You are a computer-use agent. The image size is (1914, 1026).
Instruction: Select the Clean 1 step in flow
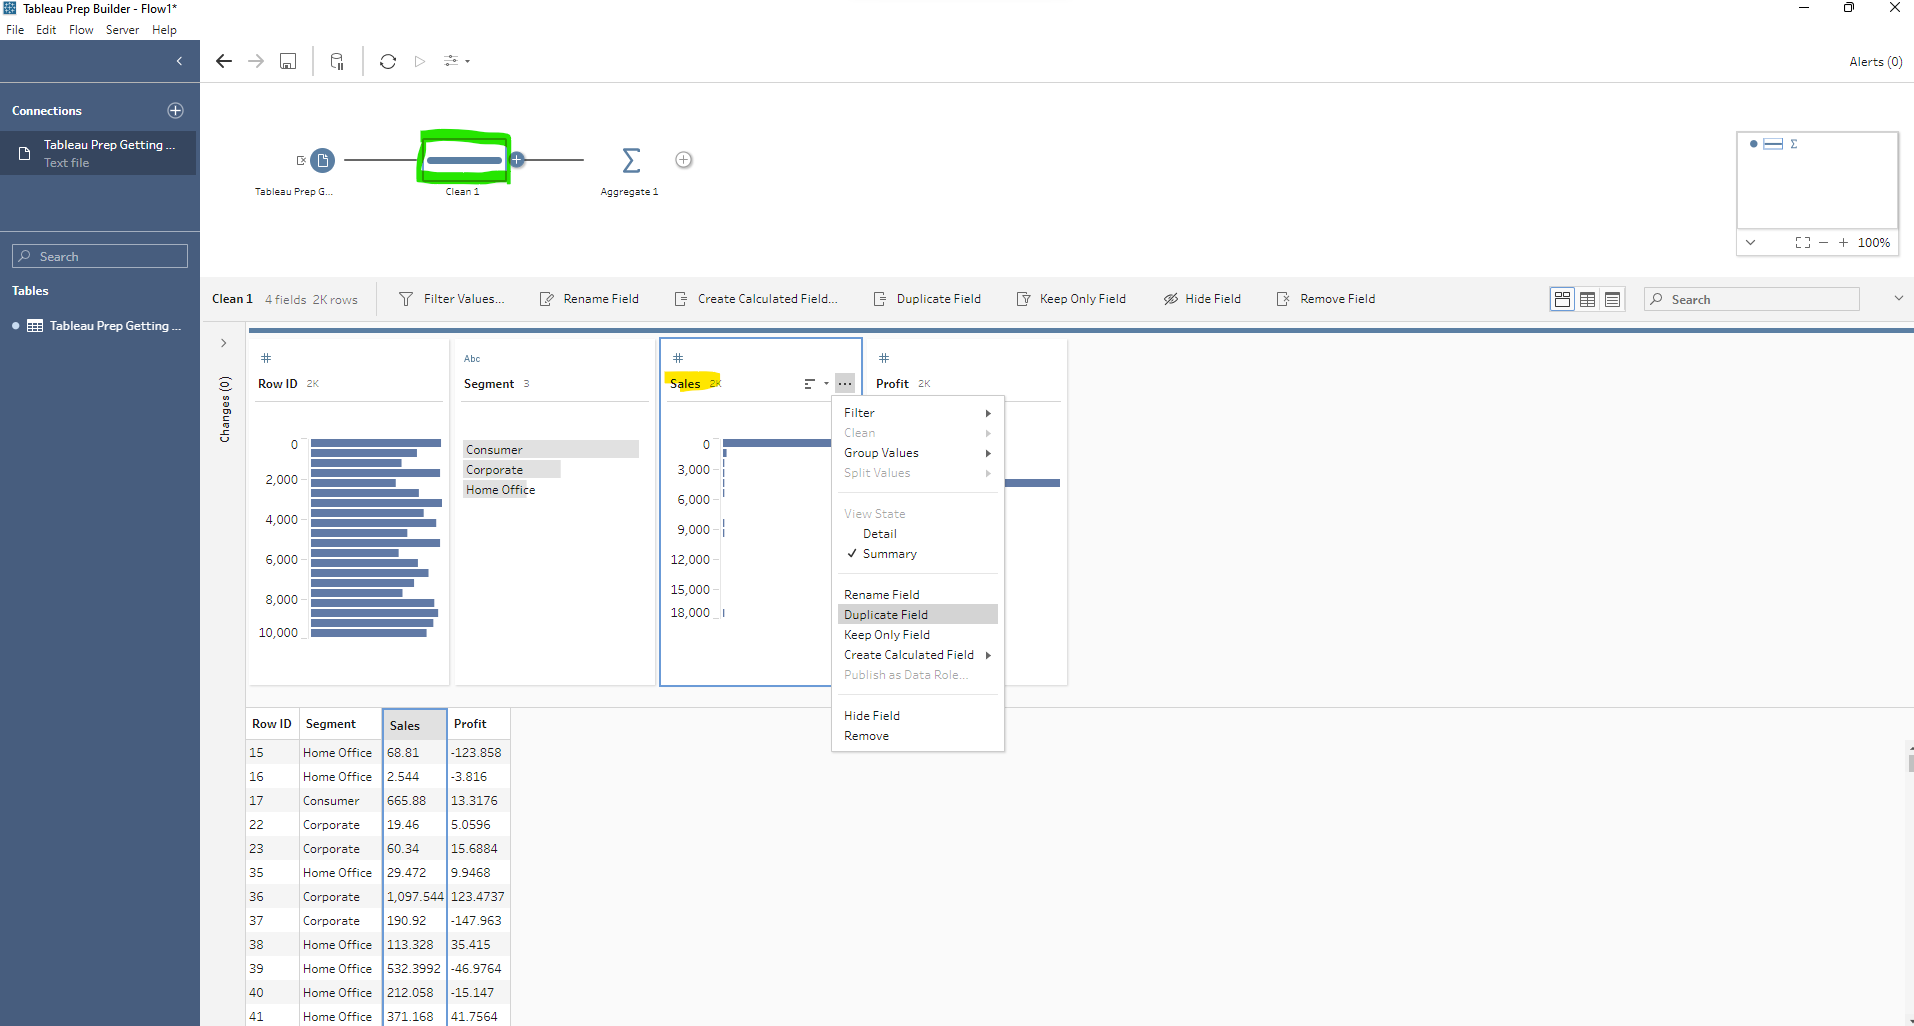pos(464,160)
